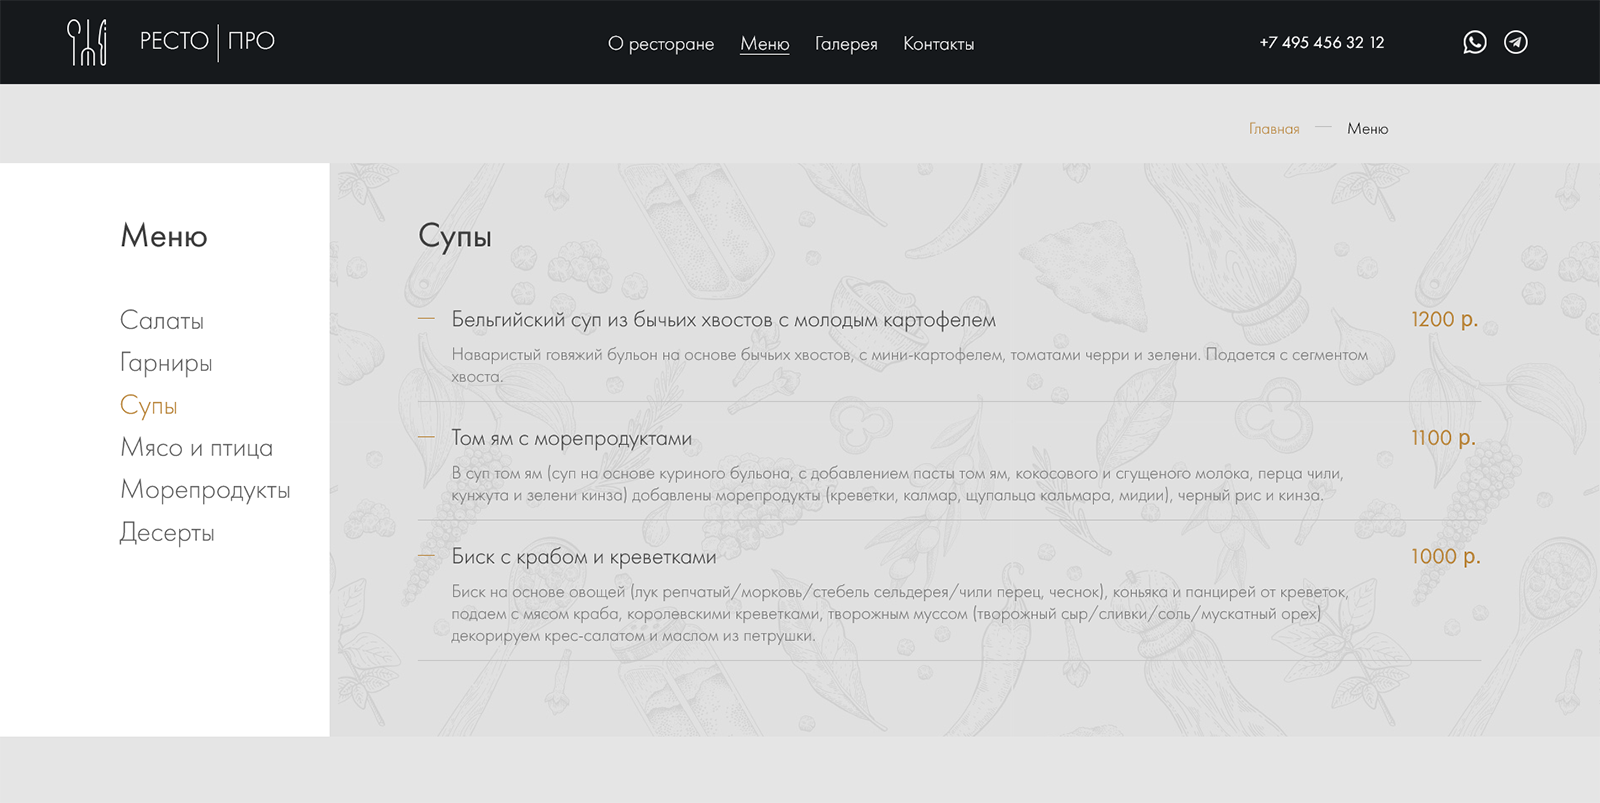Open the Контакты page
The width and height of the screenshot is (1600, 803).
pyautogui.click(x=938, y=44)
